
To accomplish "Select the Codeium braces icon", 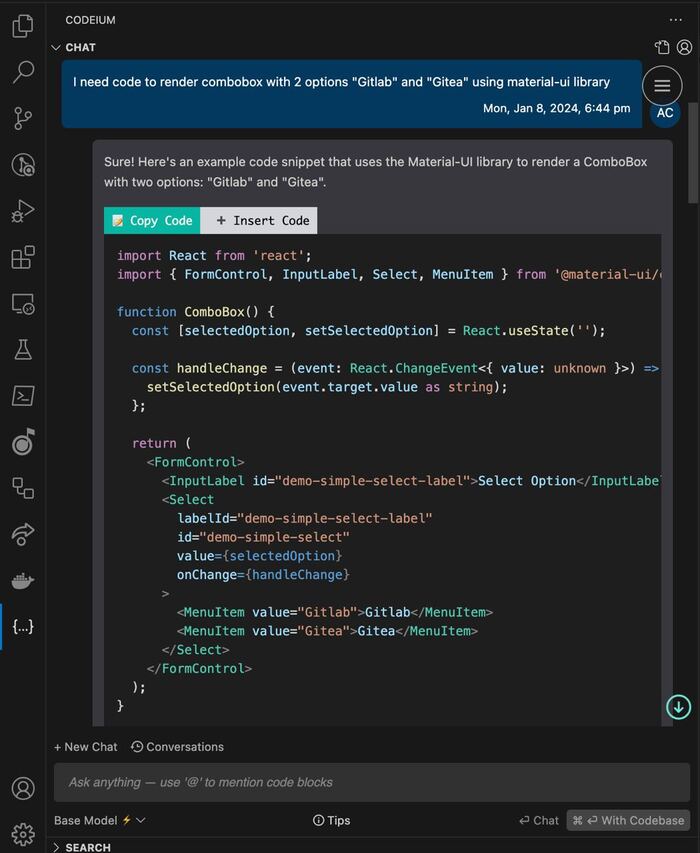I will [x=22, y=626].
